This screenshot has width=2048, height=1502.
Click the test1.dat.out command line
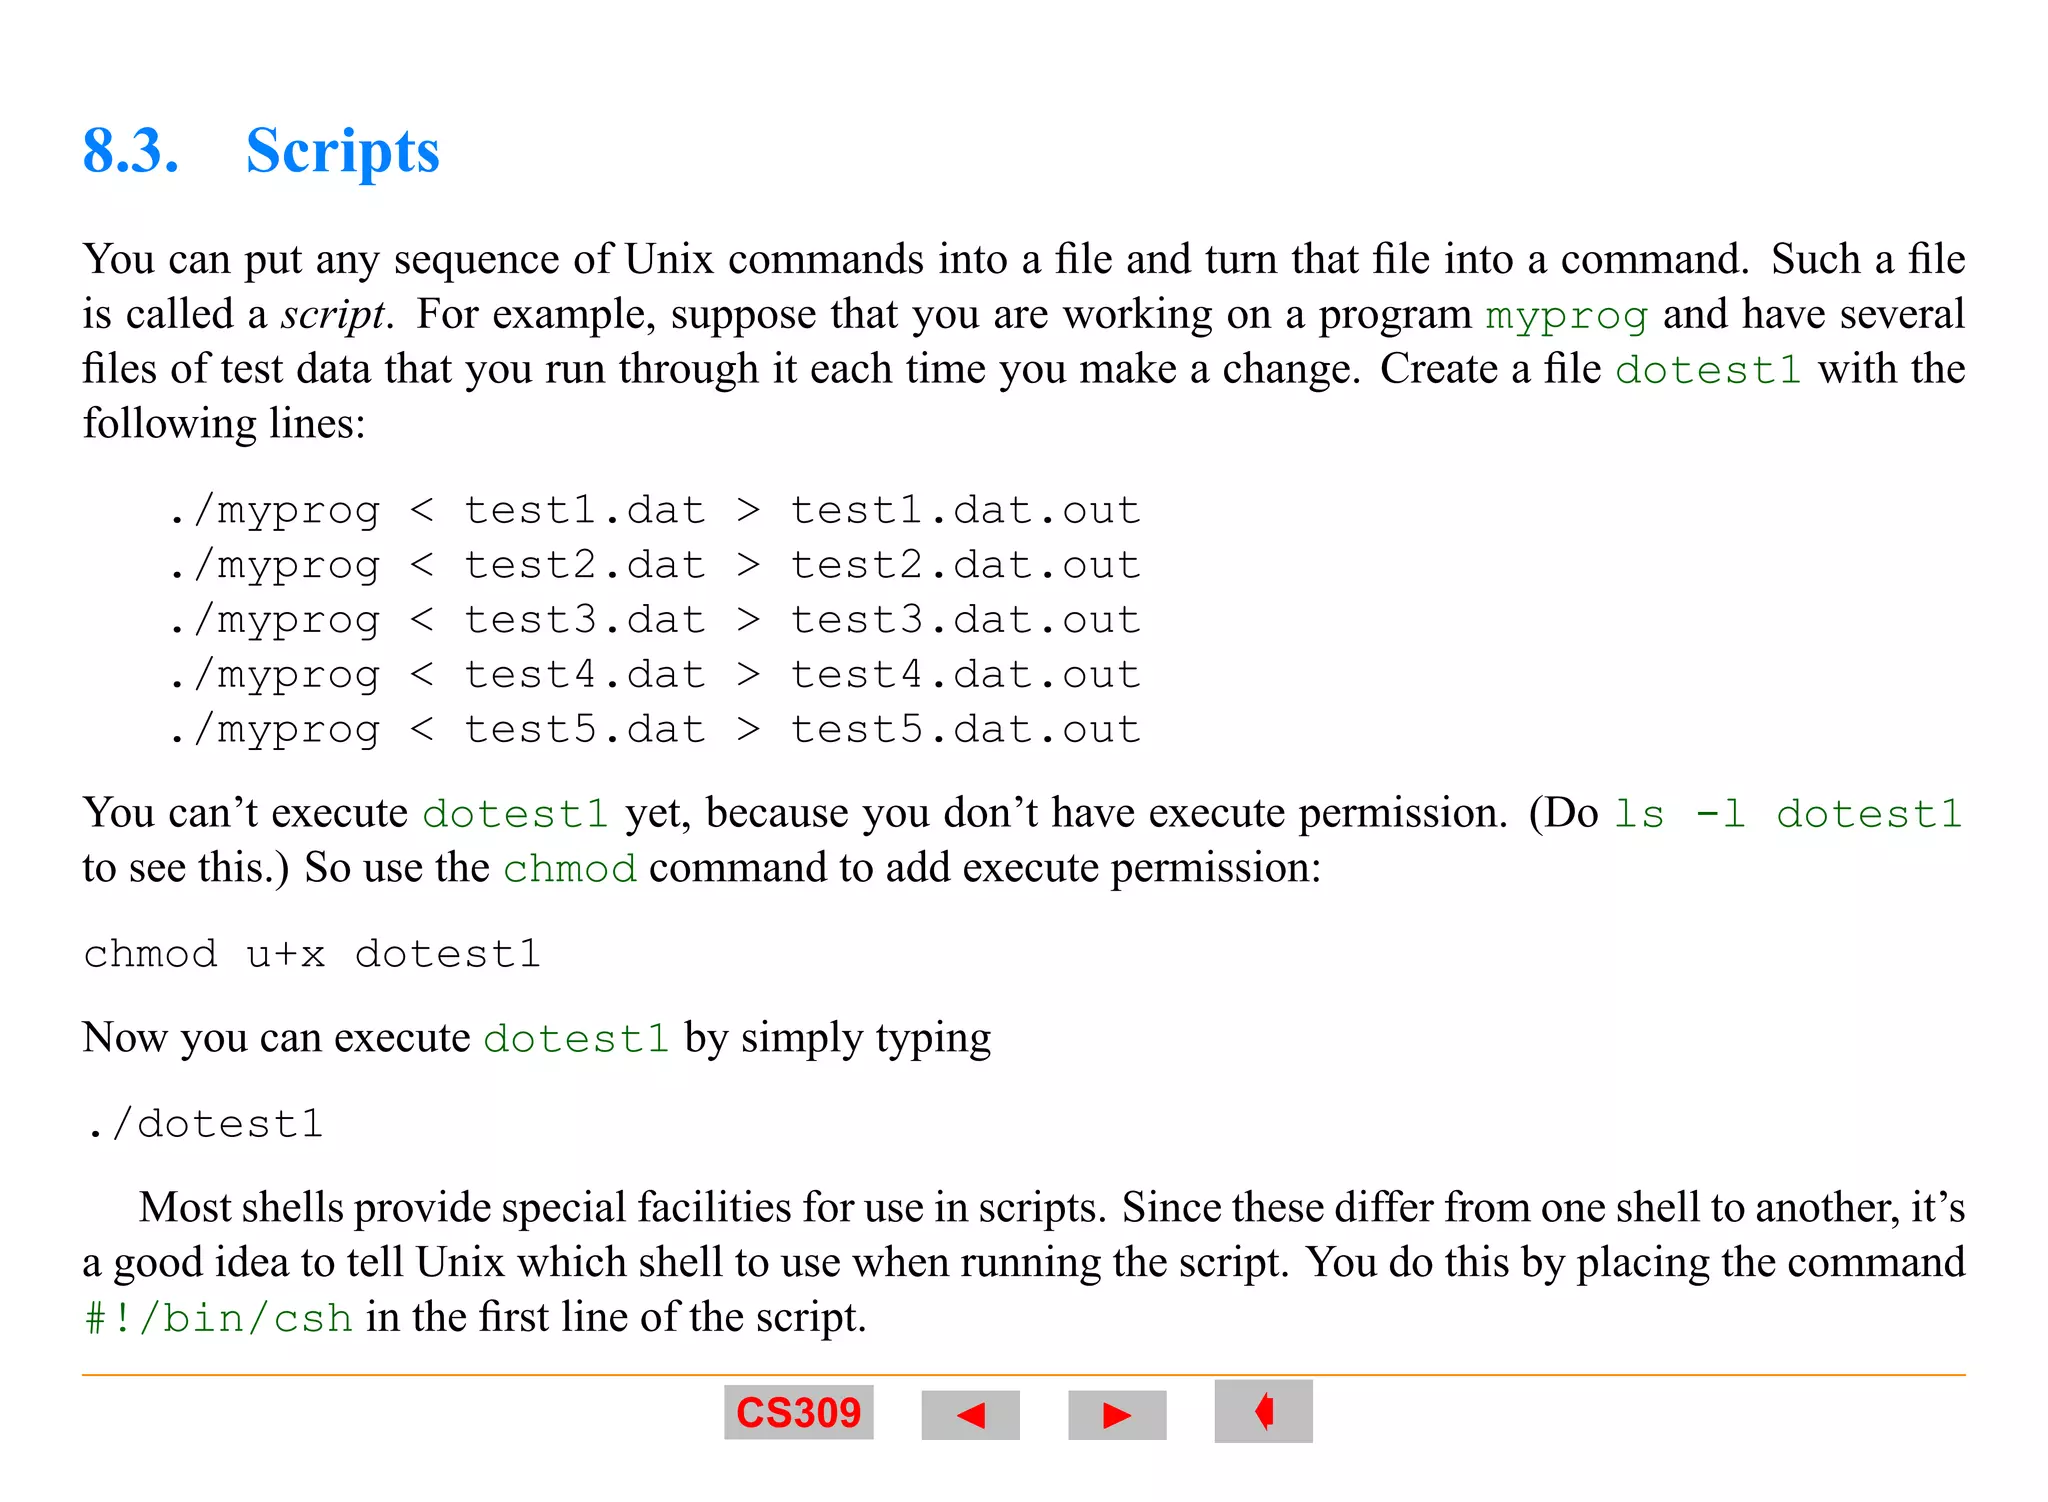pyautogui.click(x=655, y=511)
